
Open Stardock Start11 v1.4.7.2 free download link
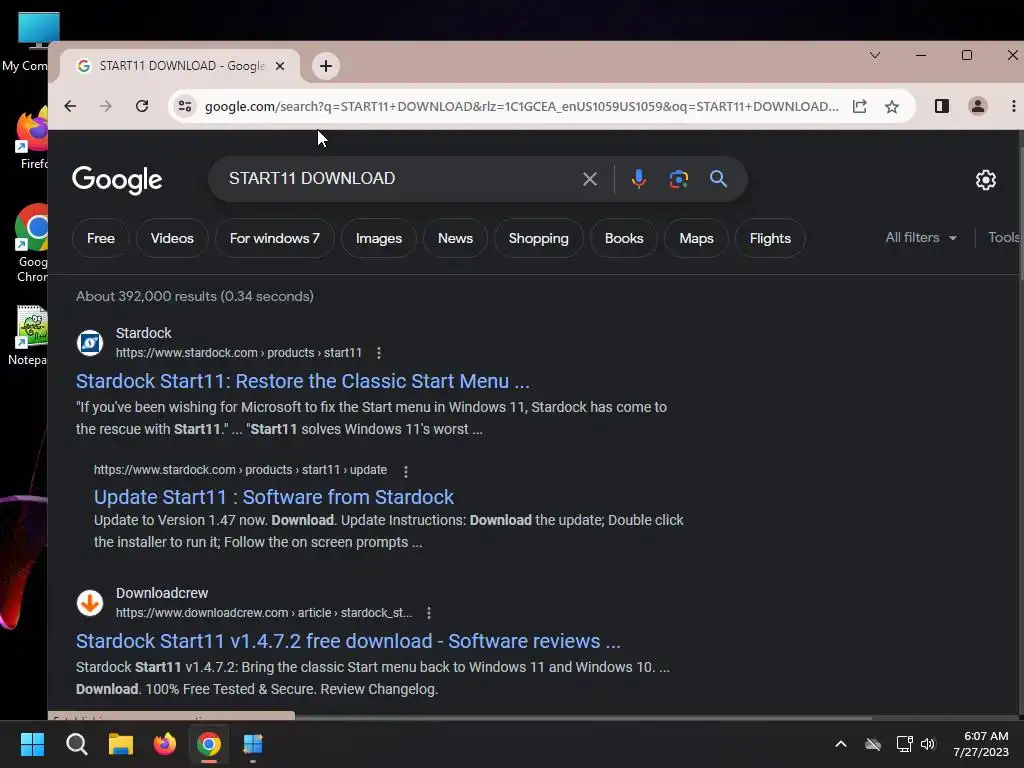(348, 641)
